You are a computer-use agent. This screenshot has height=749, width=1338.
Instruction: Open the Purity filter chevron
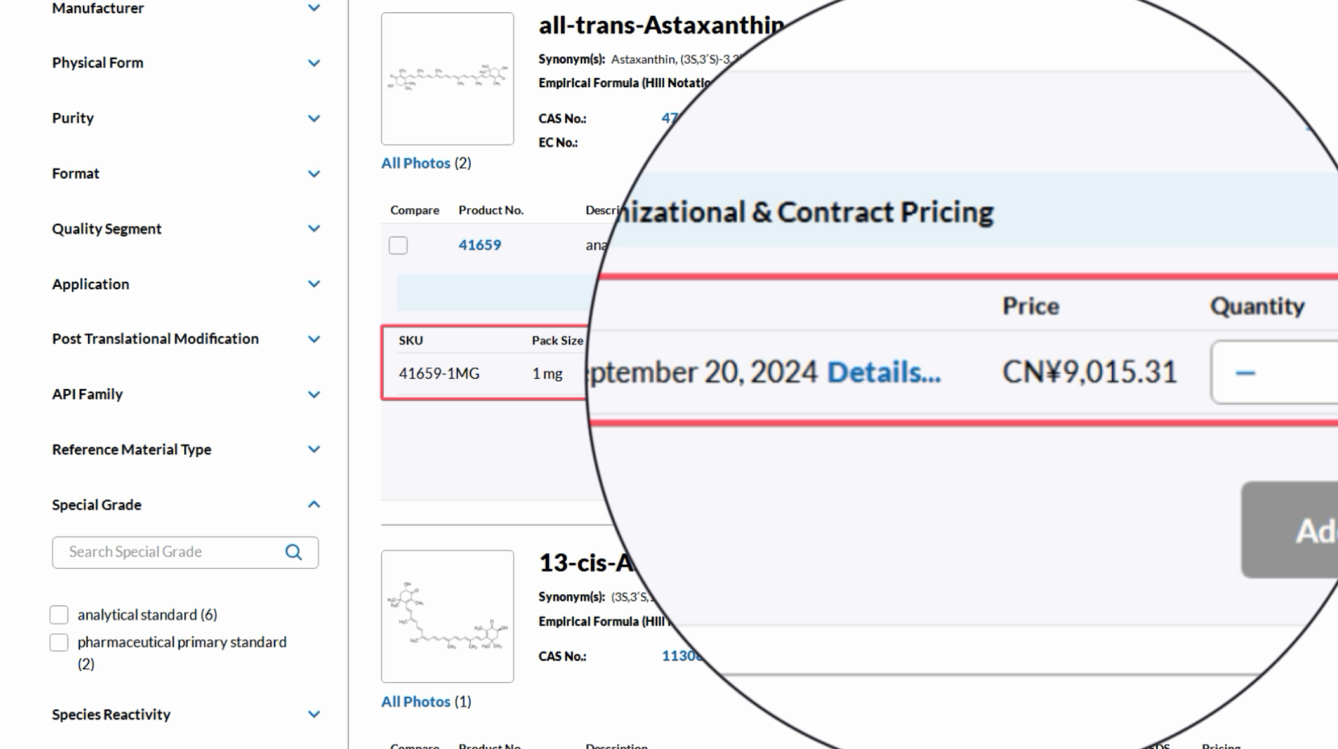pyautogui.click(x=314, y=118)
